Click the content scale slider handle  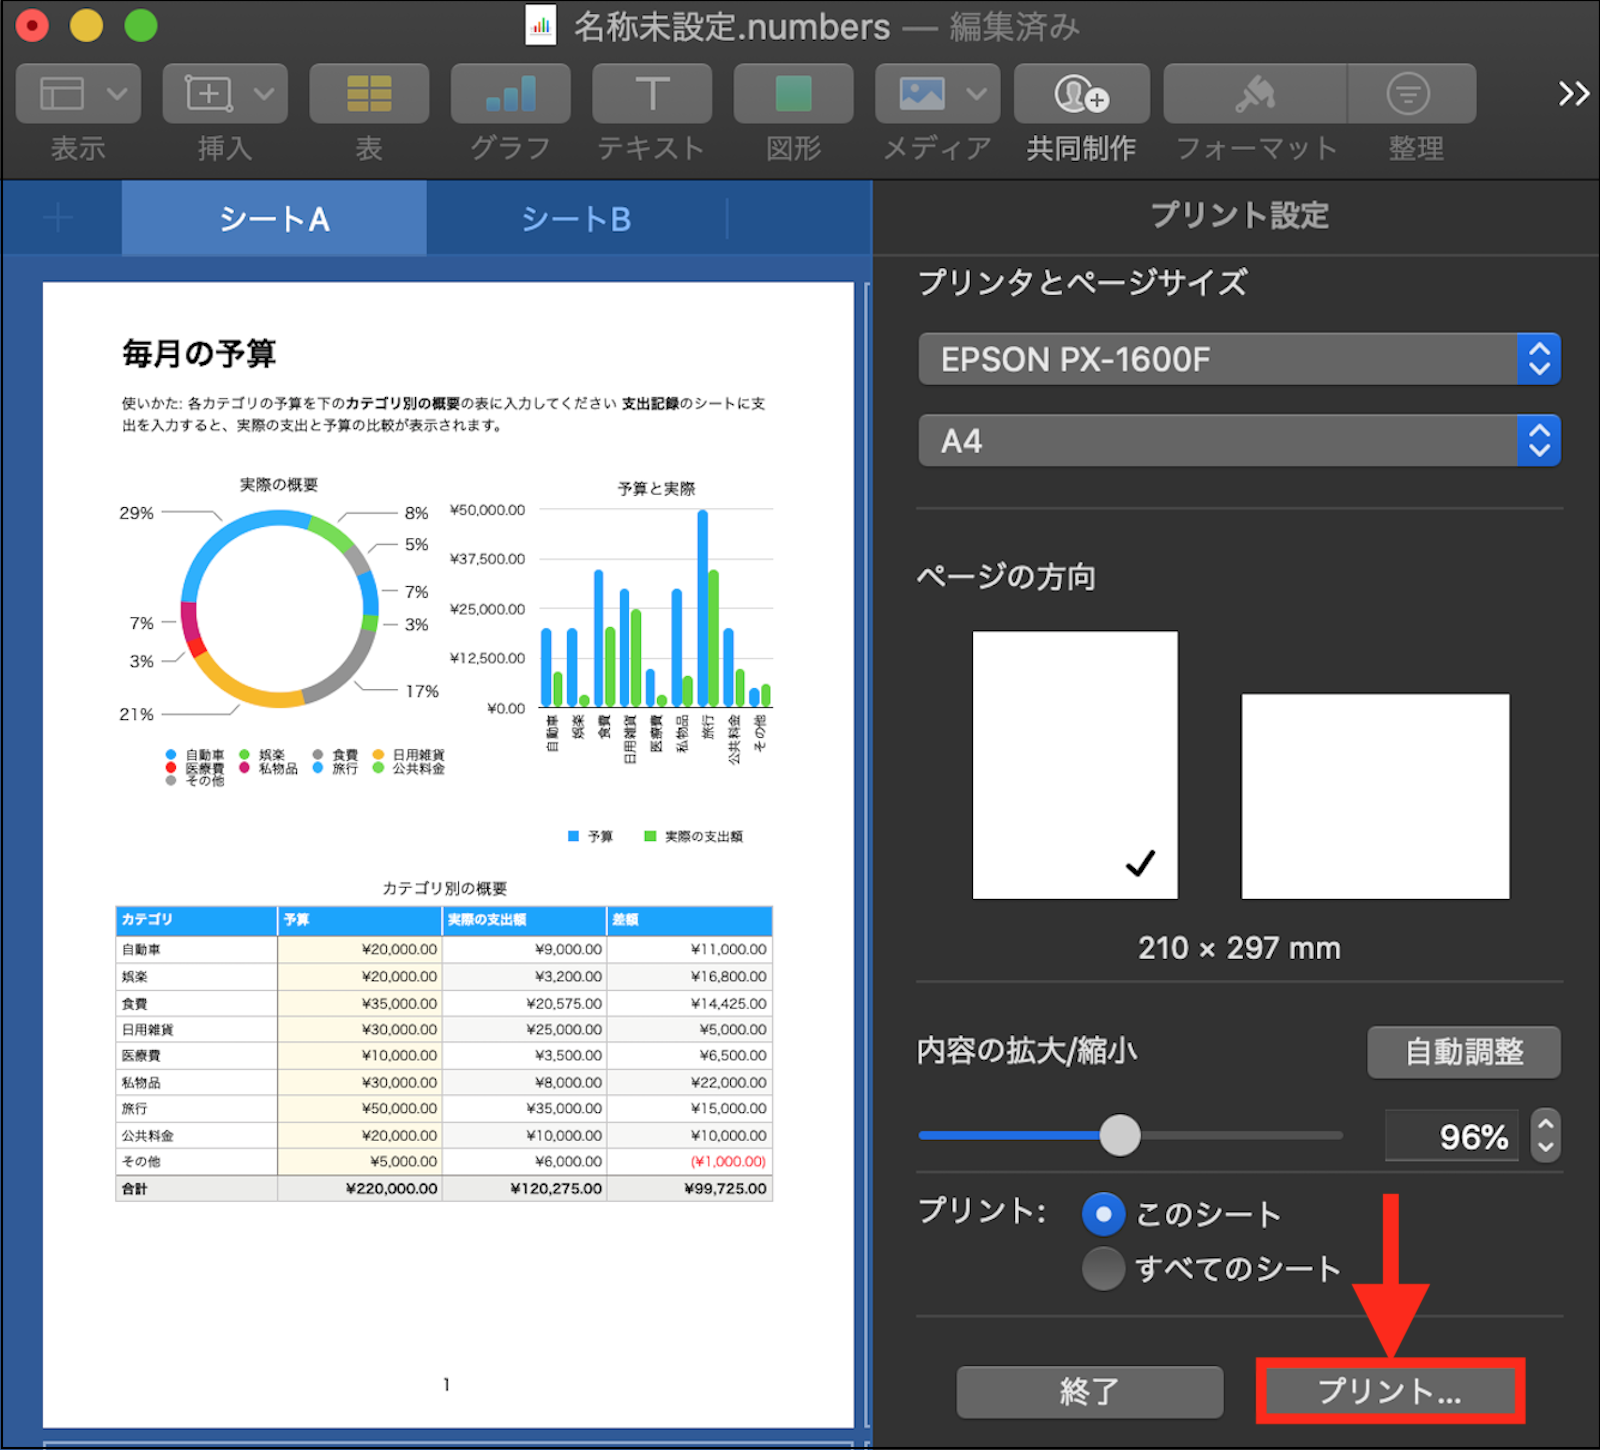click(x=1120, y=1135)
